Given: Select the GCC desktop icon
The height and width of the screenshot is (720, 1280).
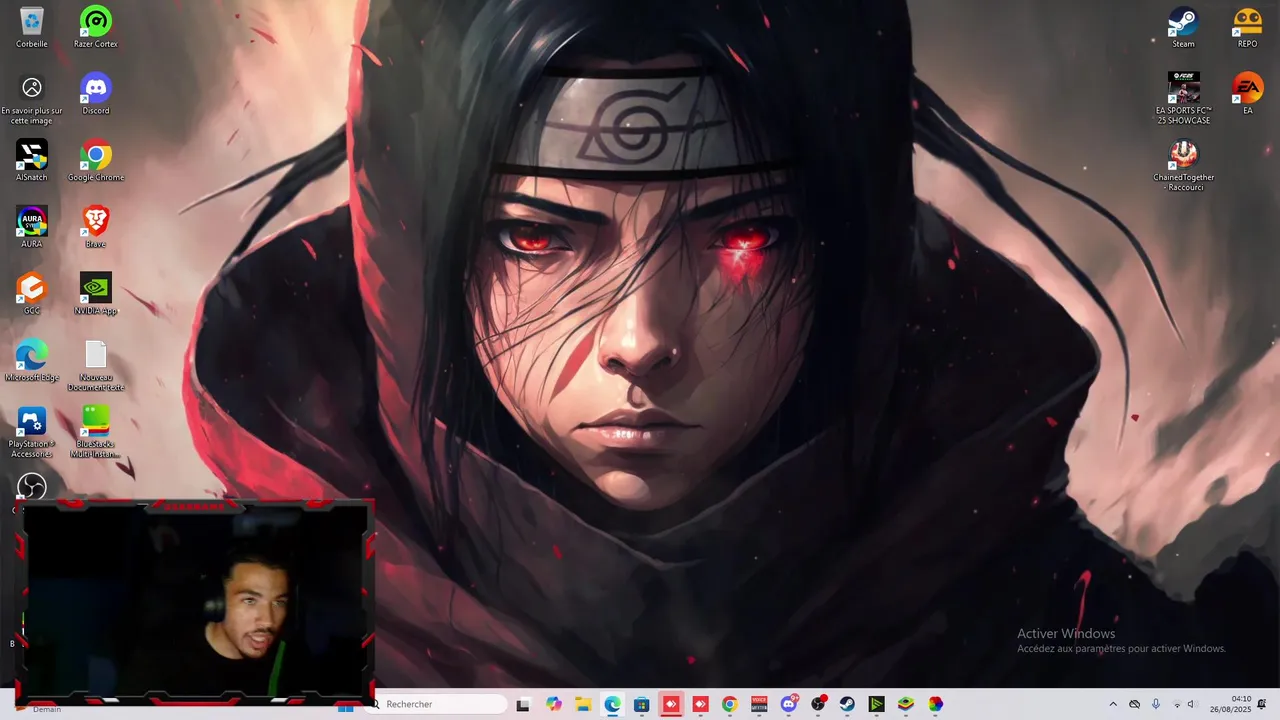Looking at the screenshot, I should click(x=32, y=294).
